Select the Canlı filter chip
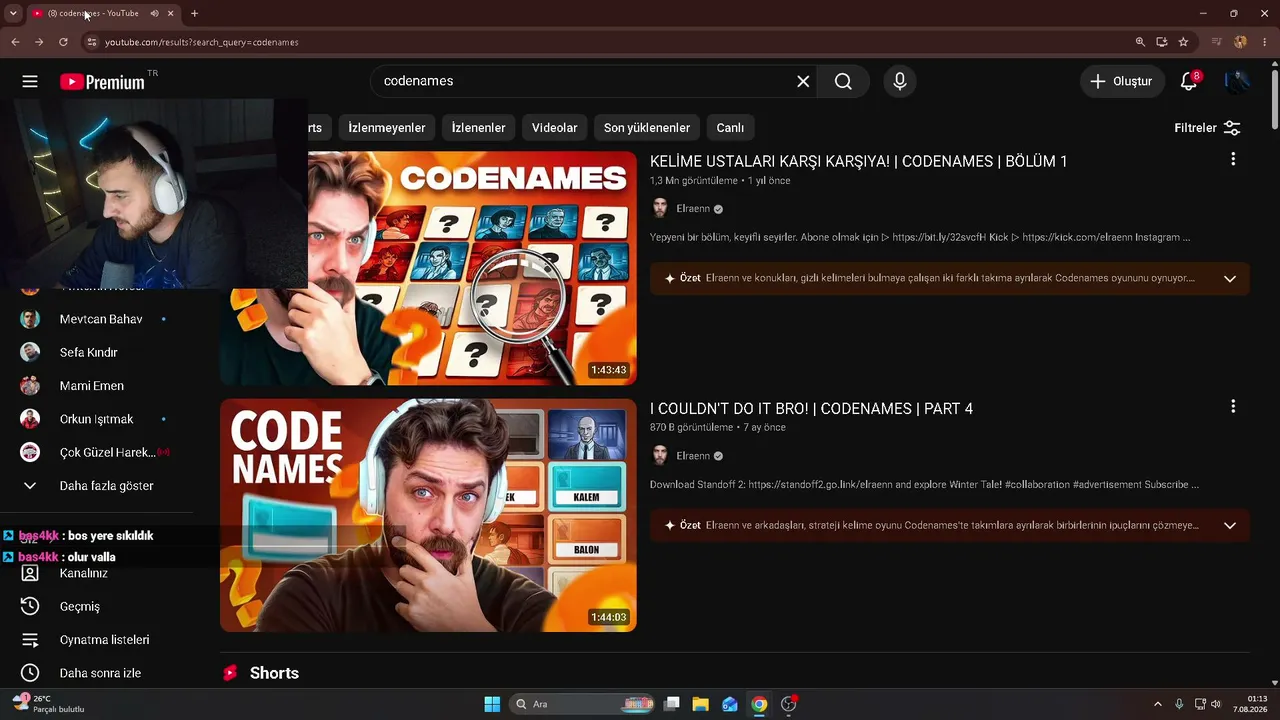 click(x=730, y=128)
